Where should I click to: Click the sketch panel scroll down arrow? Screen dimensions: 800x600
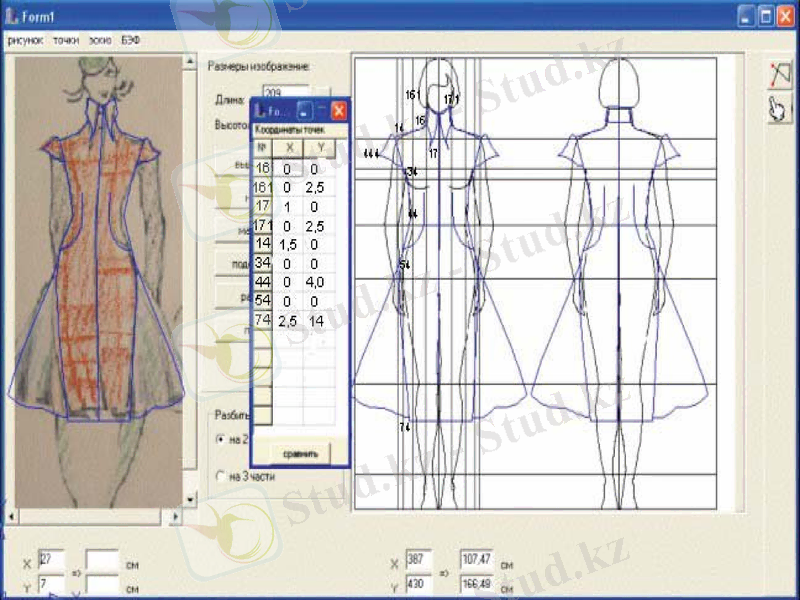point(190,499)
